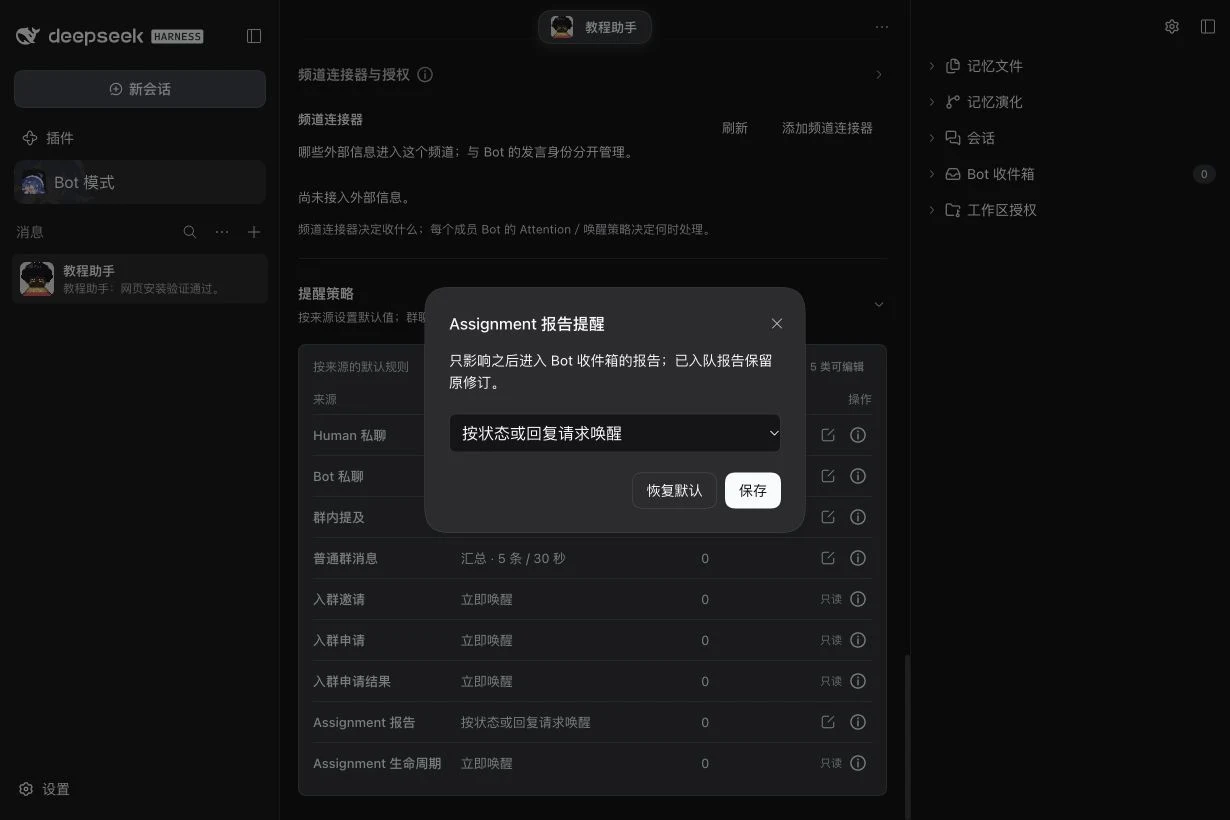This screenshot has width=1230, height=820.
Task: Show info for 群内提及 rule
Action: click(858, 517)
